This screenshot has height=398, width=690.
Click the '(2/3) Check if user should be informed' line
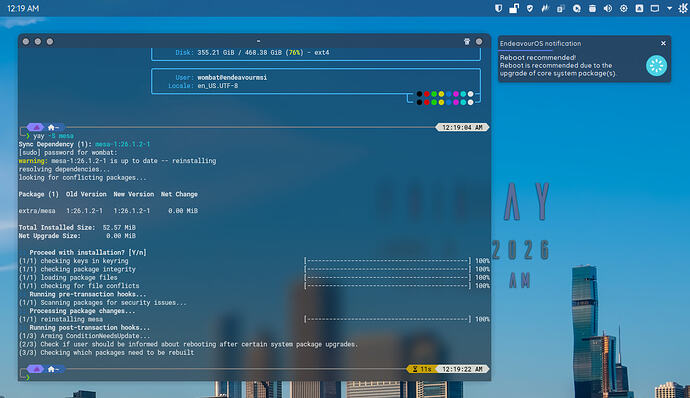pos(188,344)
